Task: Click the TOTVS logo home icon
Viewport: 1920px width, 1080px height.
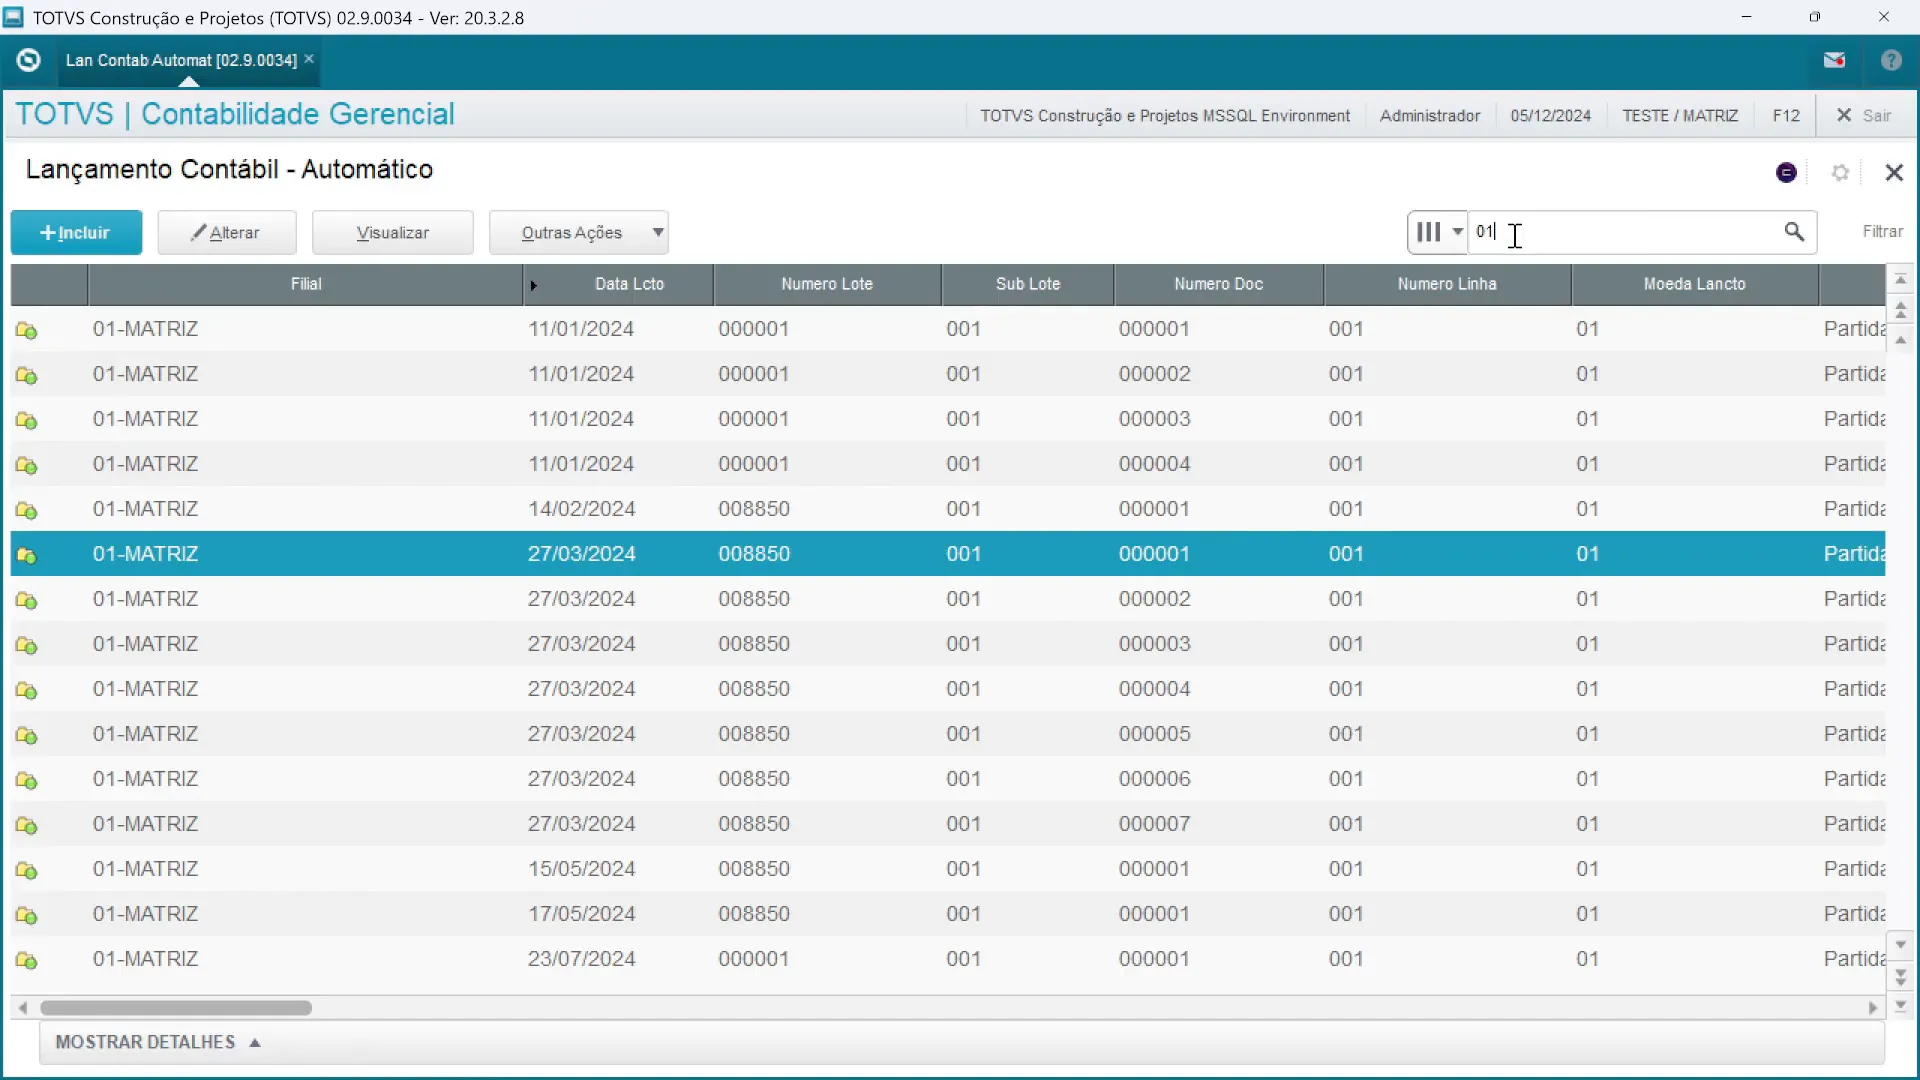Action: (x=29, y=60)
